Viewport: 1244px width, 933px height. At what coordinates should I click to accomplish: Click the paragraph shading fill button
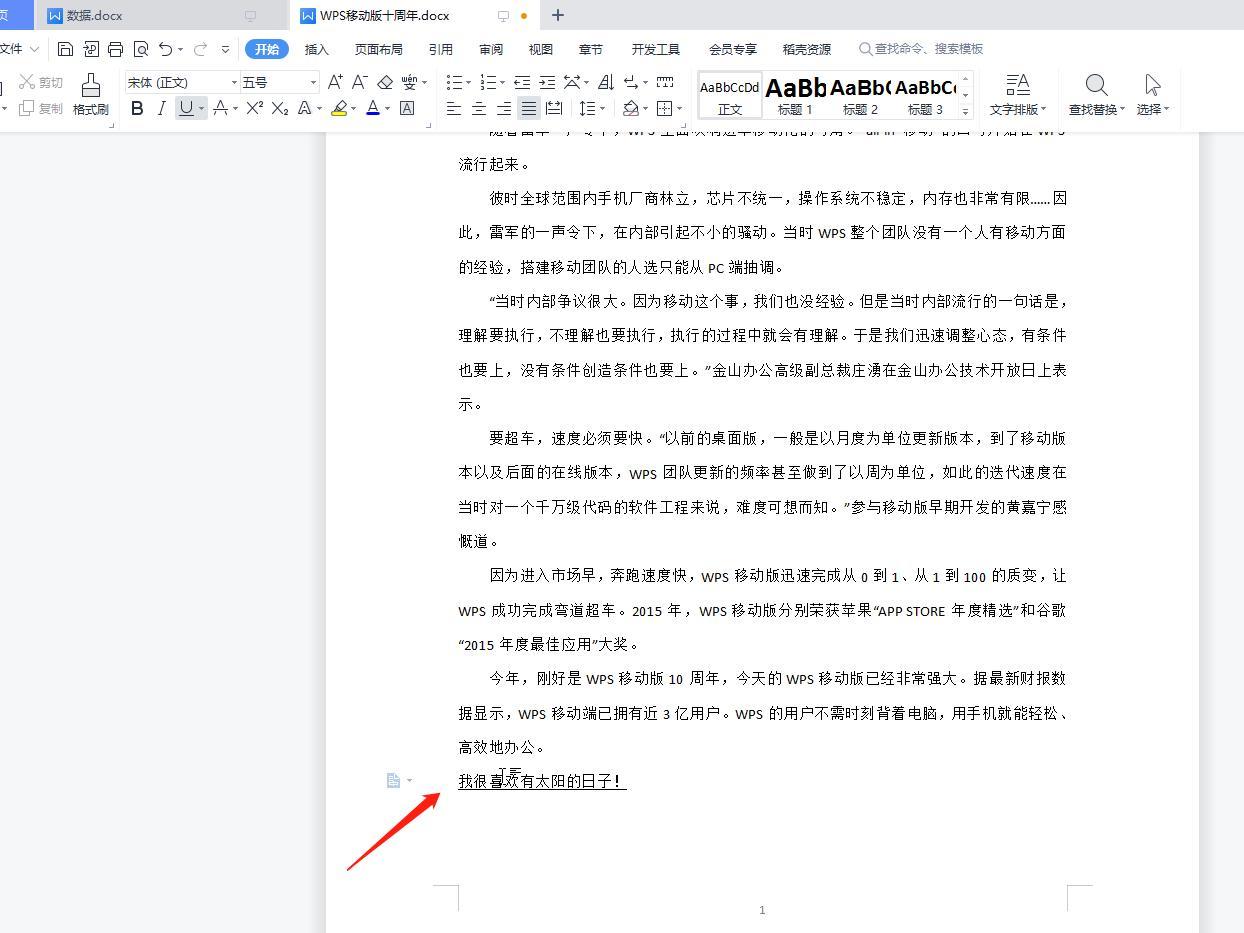tap(631, 108)
